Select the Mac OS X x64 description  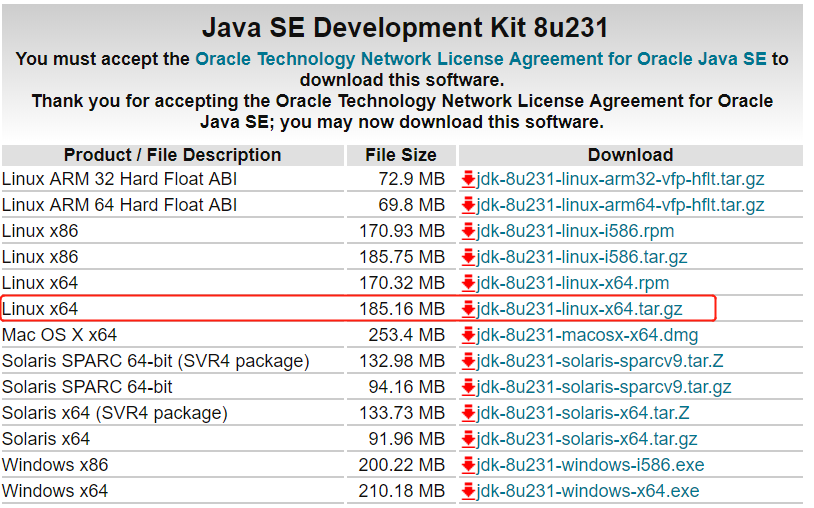[59, 335]
